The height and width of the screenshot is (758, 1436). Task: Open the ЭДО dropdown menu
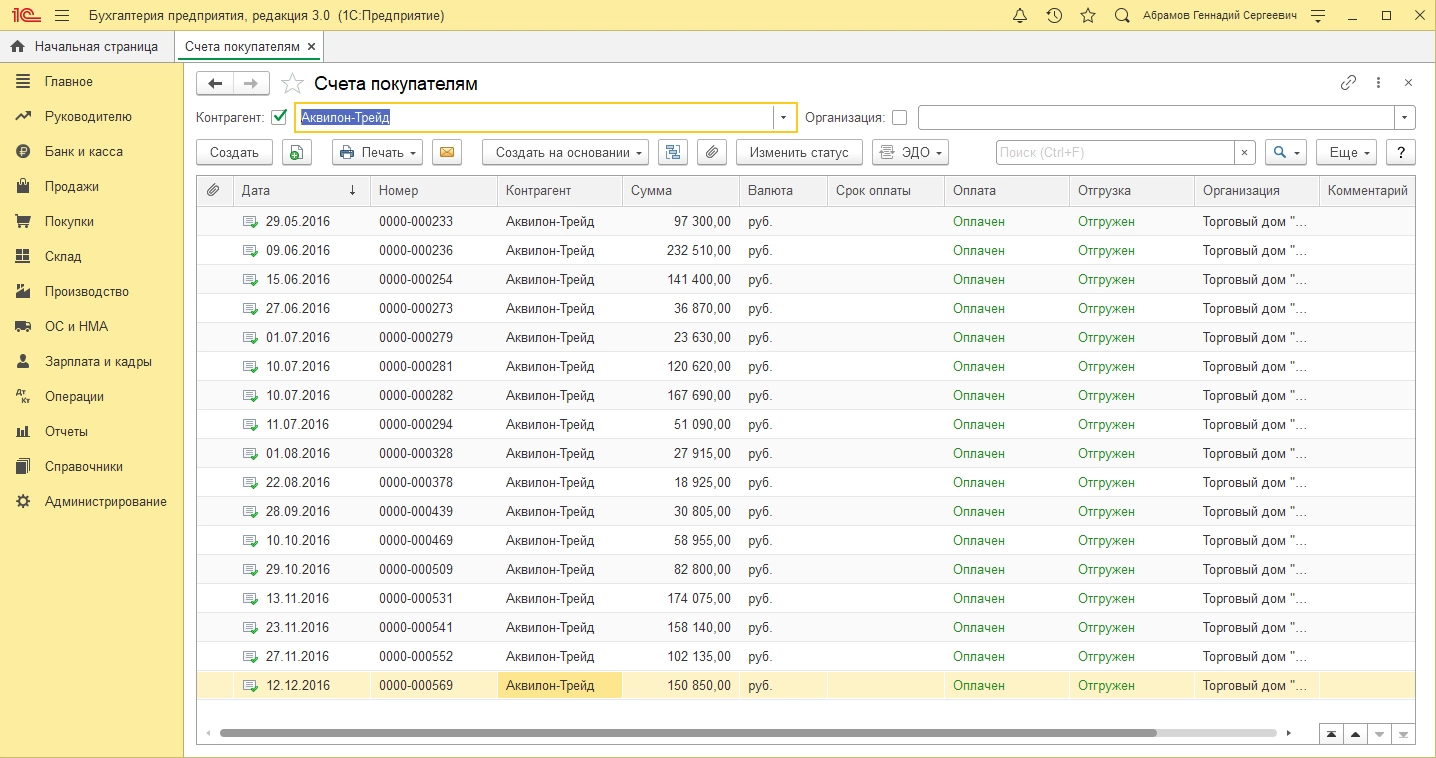coord(910,152)
